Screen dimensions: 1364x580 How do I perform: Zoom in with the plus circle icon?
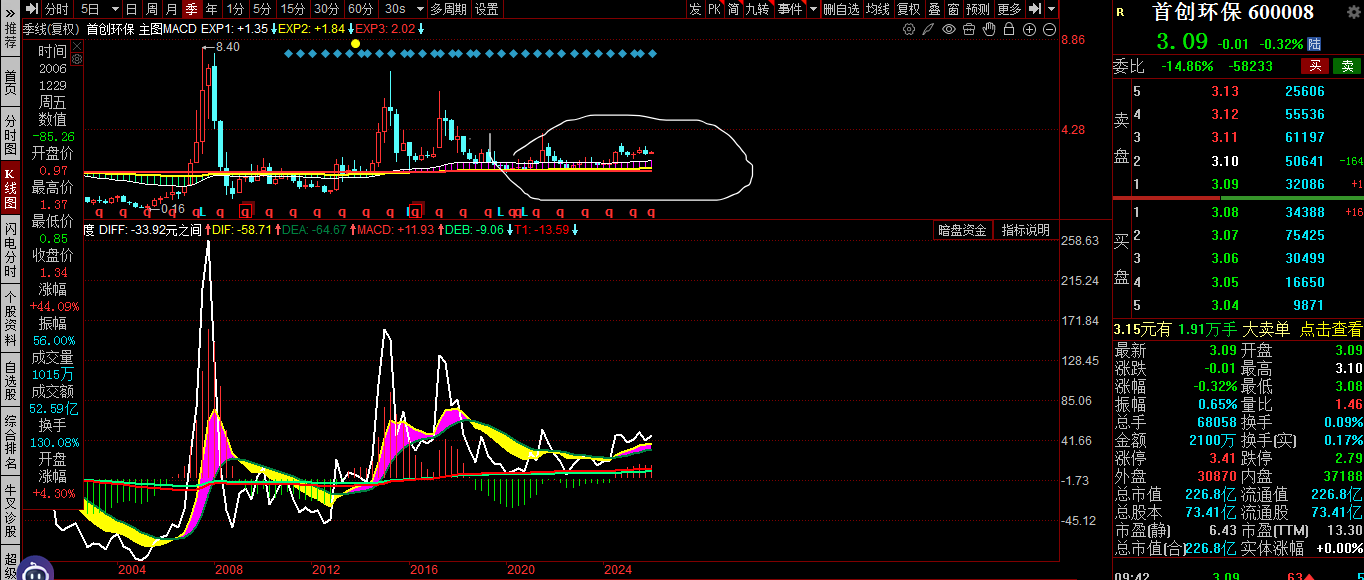tap(1029, 29)
